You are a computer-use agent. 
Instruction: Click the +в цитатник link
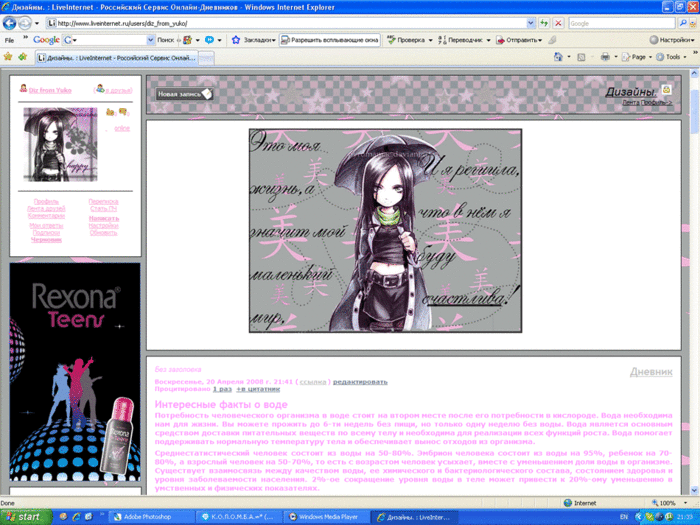(258, 389)
